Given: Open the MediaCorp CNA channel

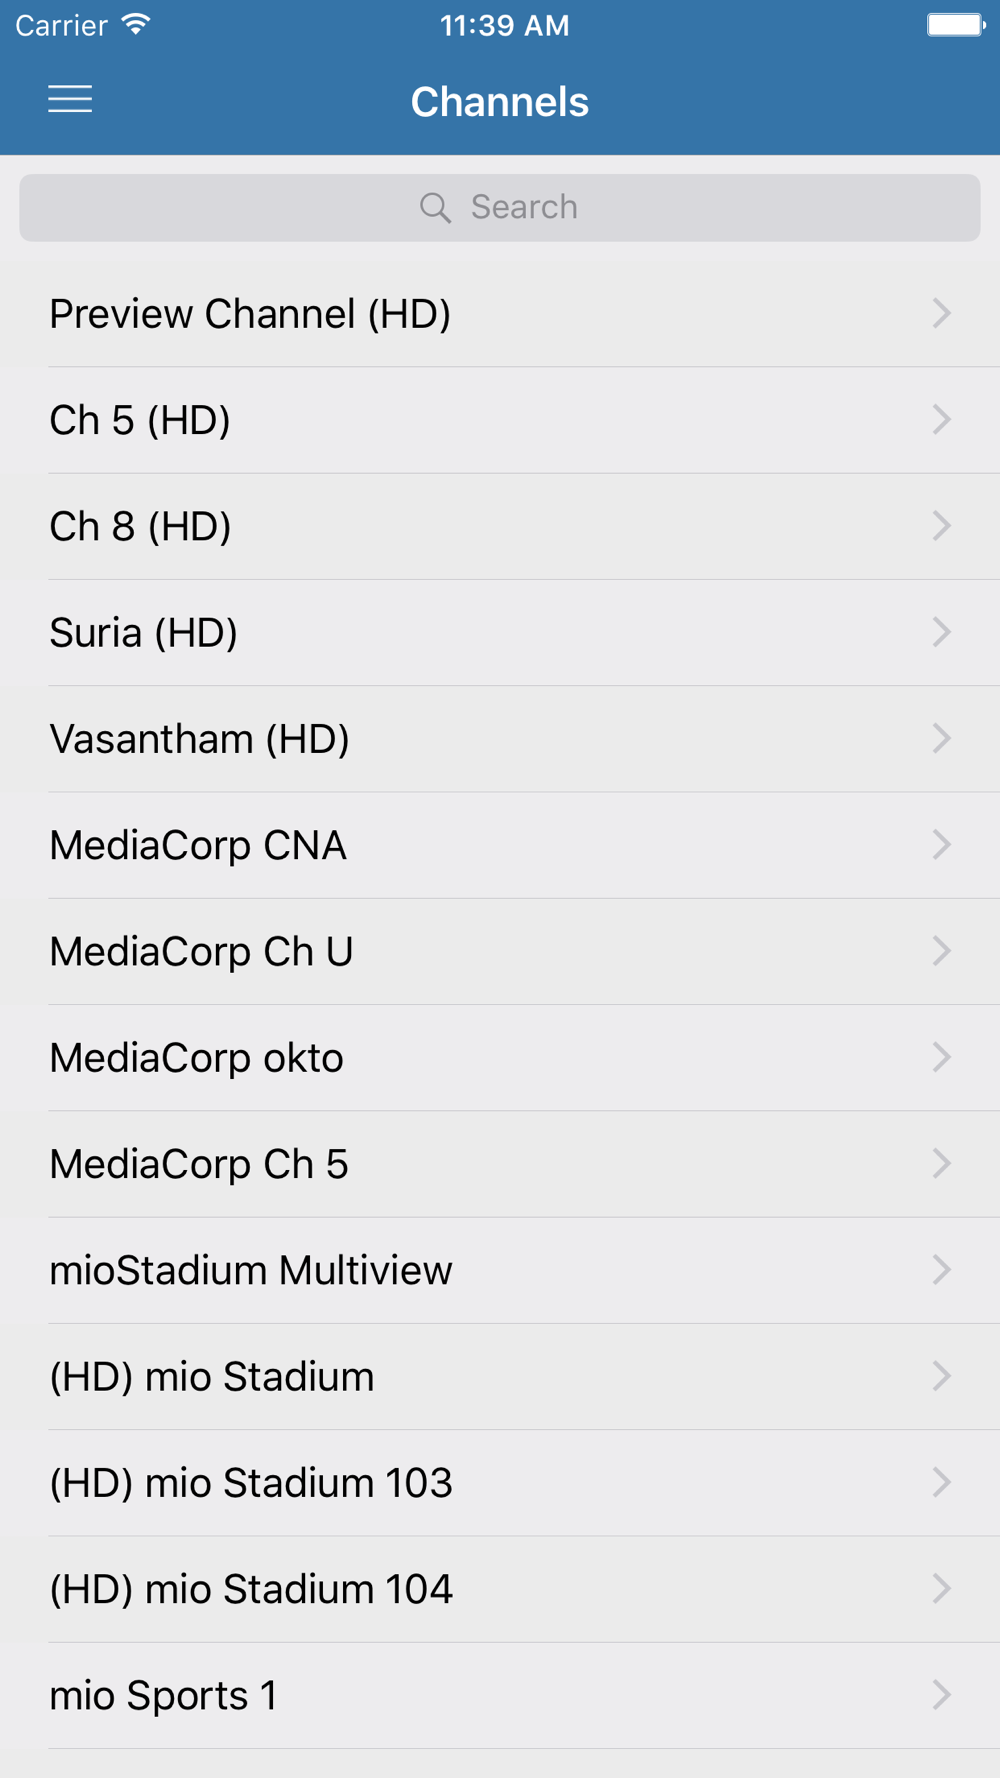Looking at the screenshot, I should (198, 845).
